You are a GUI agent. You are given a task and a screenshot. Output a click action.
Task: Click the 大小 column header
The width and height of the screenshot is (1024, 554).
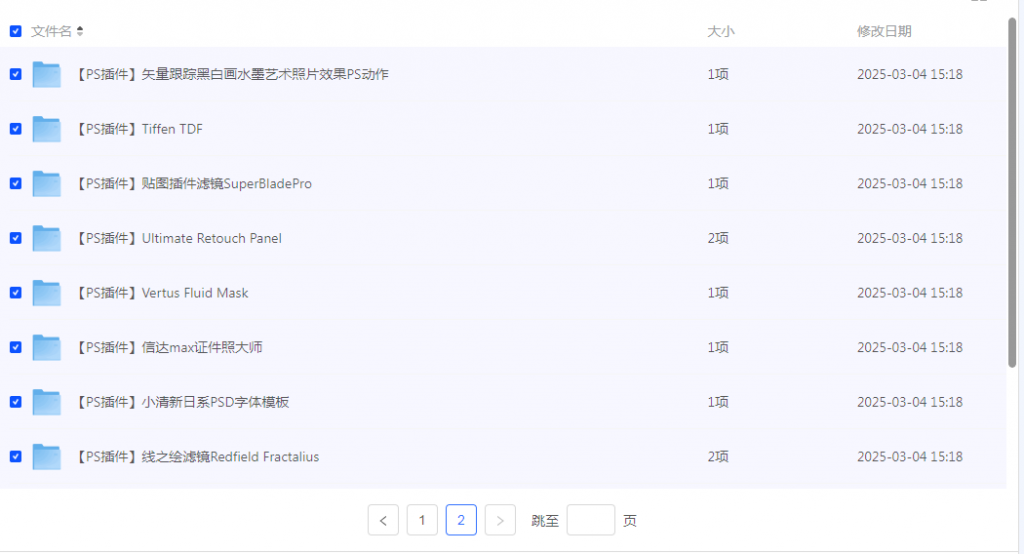pos(721,31)
